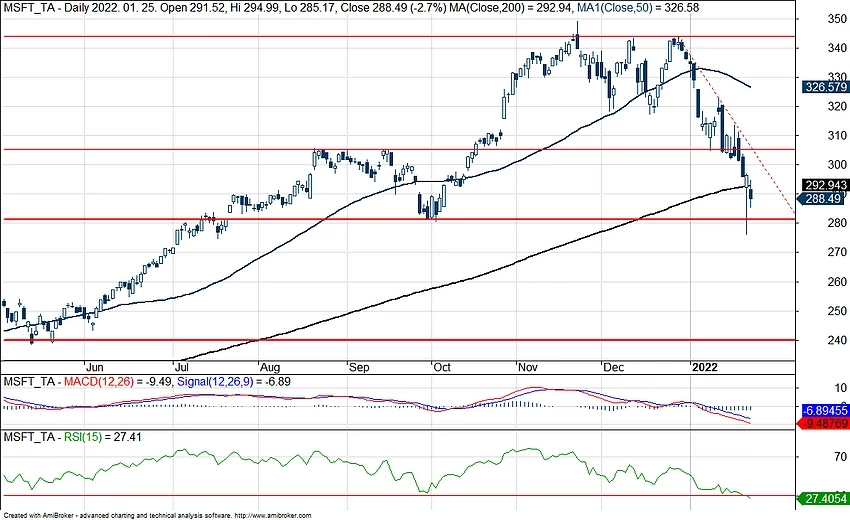Click the 326.579 MA50 price label
Viewport: 850px width, 520px height.
pos(825,87)
